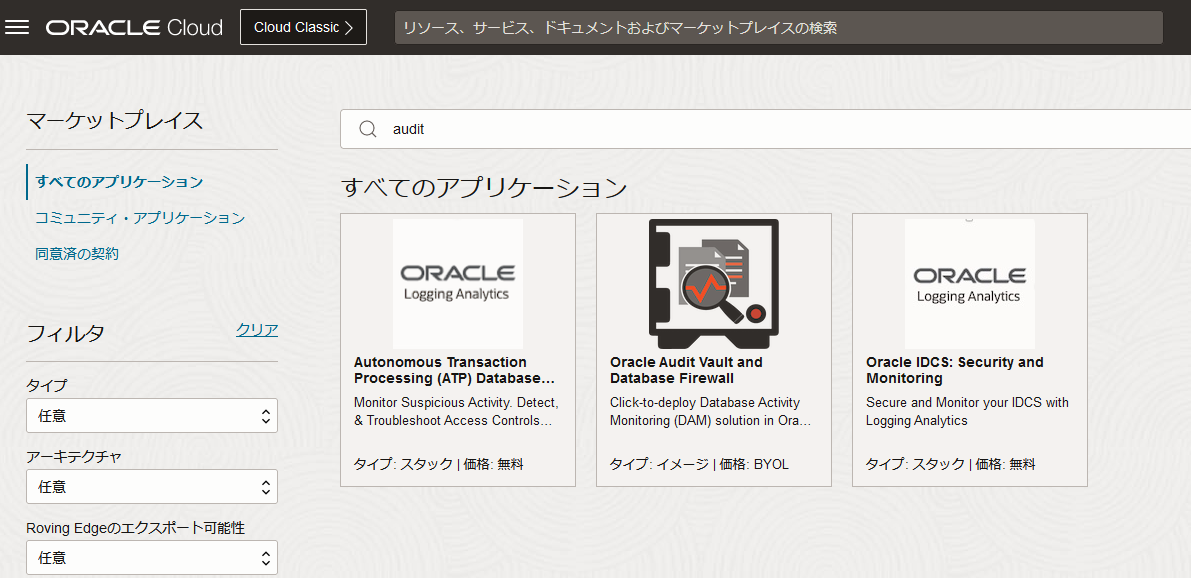Click the Oracle Cloud logo
This screenshot has height=578, width=1191.
point(134,27)
